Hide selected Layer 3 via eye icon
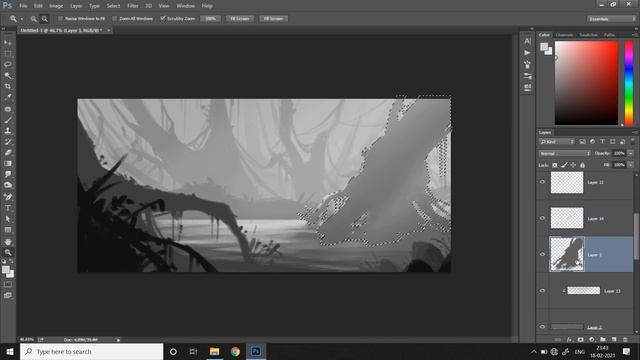The height and width of the screenshot is (360, 640). click(x=542, y=254)
